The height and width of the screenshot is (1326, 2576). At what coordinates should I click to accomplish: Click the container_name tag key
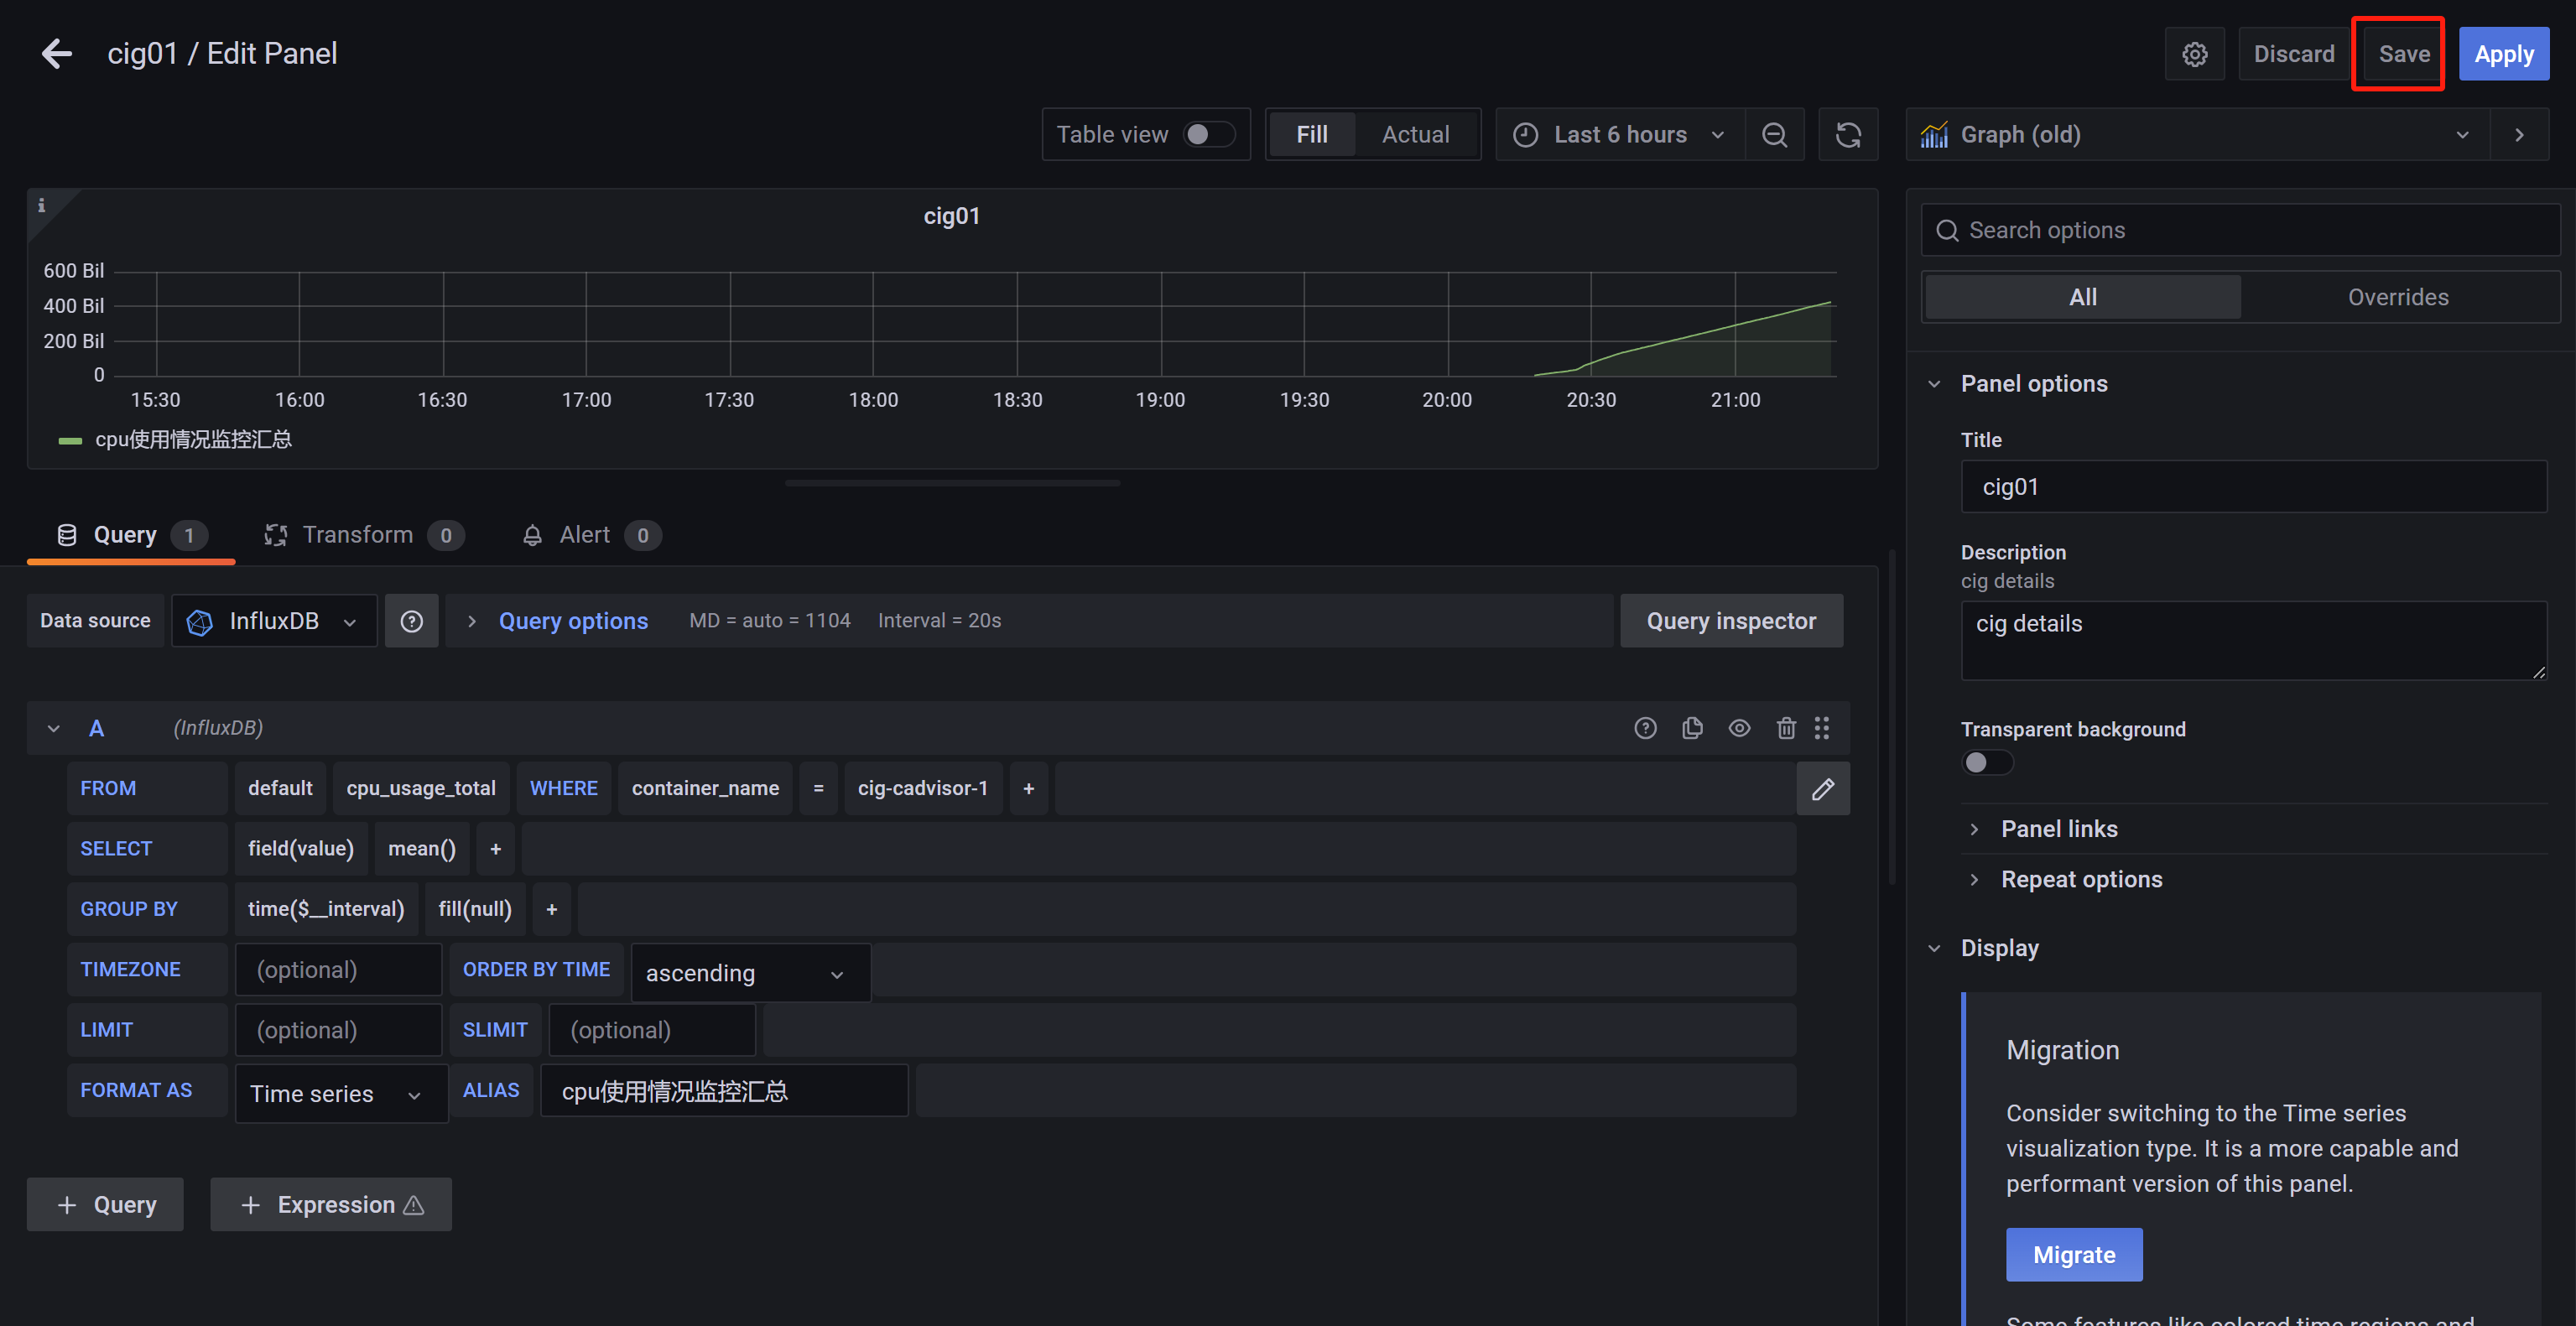point(704,789)
